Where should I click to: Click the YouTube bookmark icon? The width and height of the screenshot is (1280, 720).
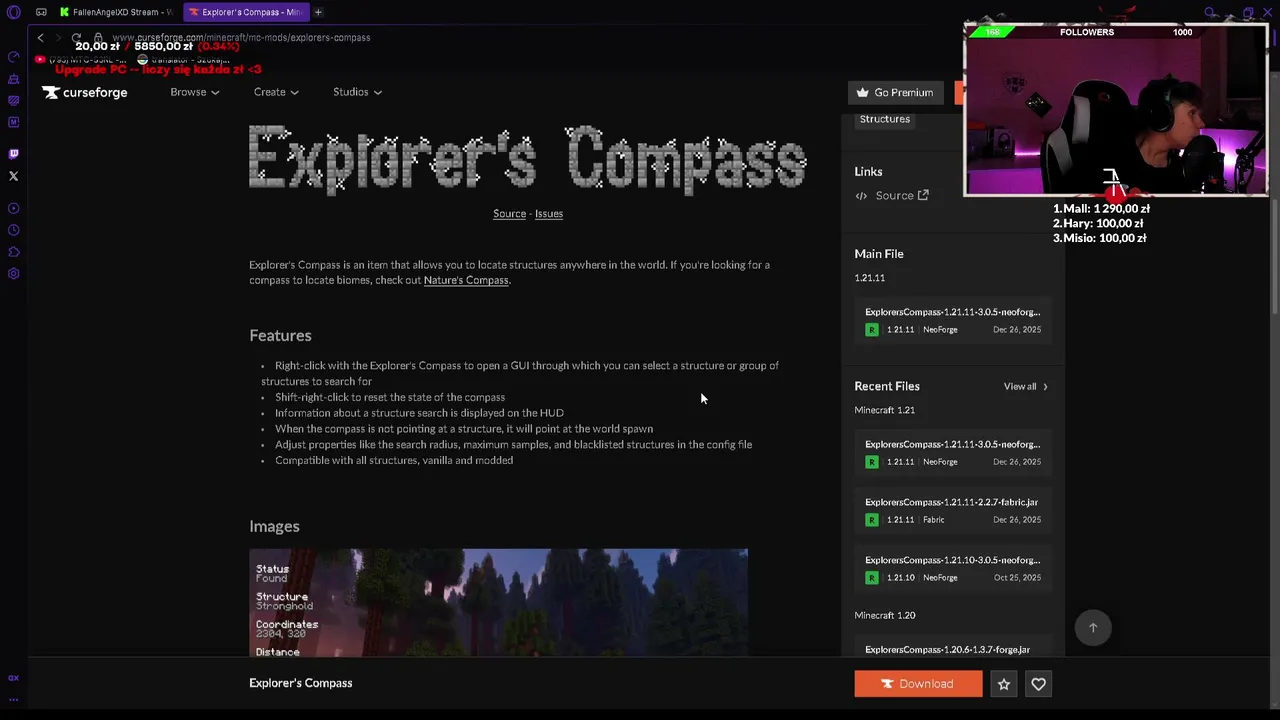click(40, 60)
